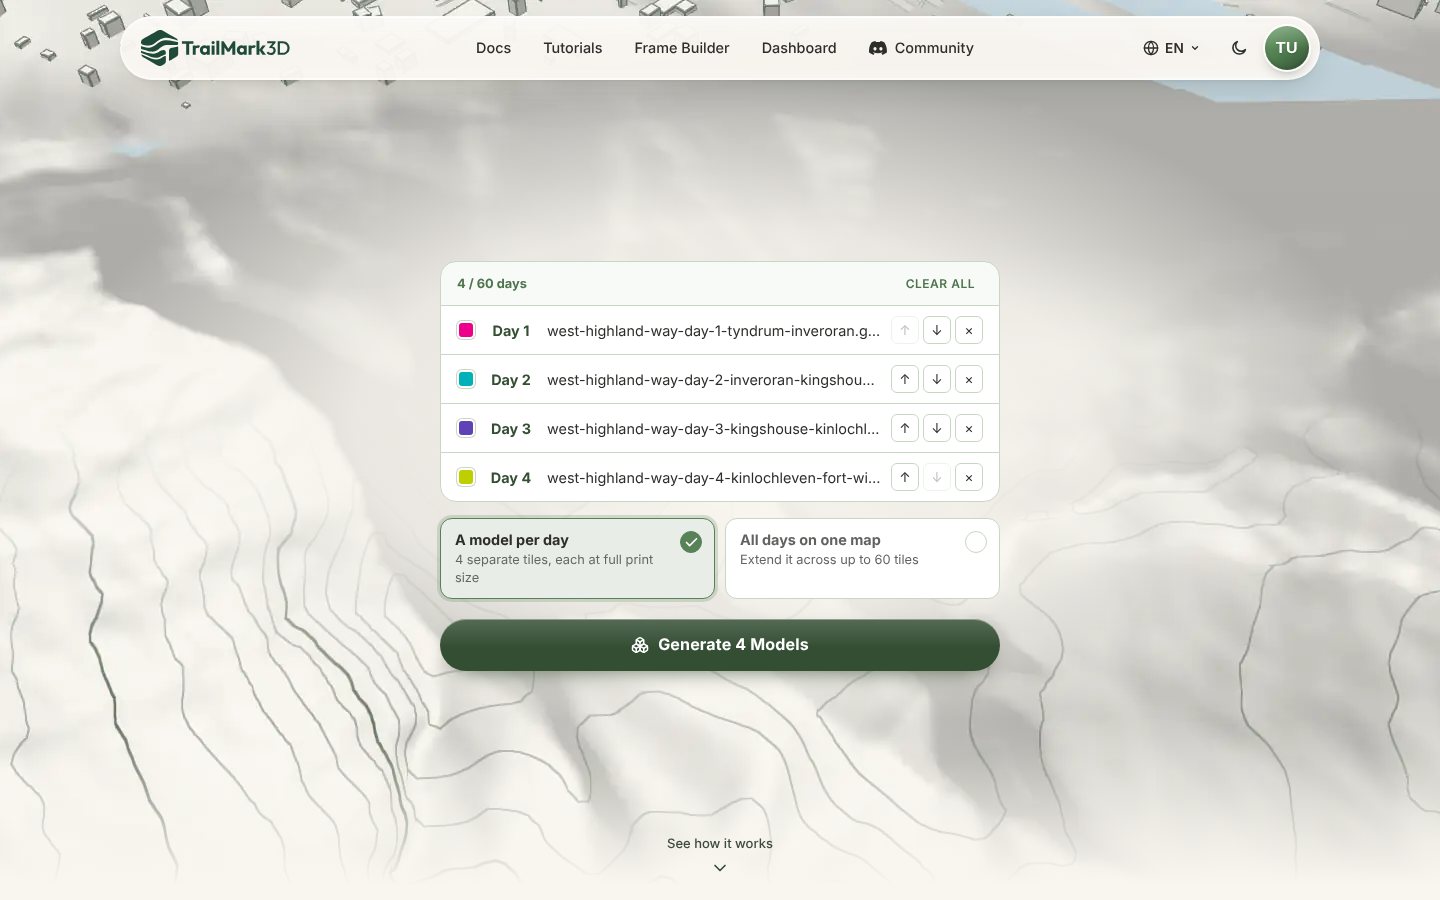
Task: Remove Day 3 route file
Action: pyautogui.click(x=969, y=428)
